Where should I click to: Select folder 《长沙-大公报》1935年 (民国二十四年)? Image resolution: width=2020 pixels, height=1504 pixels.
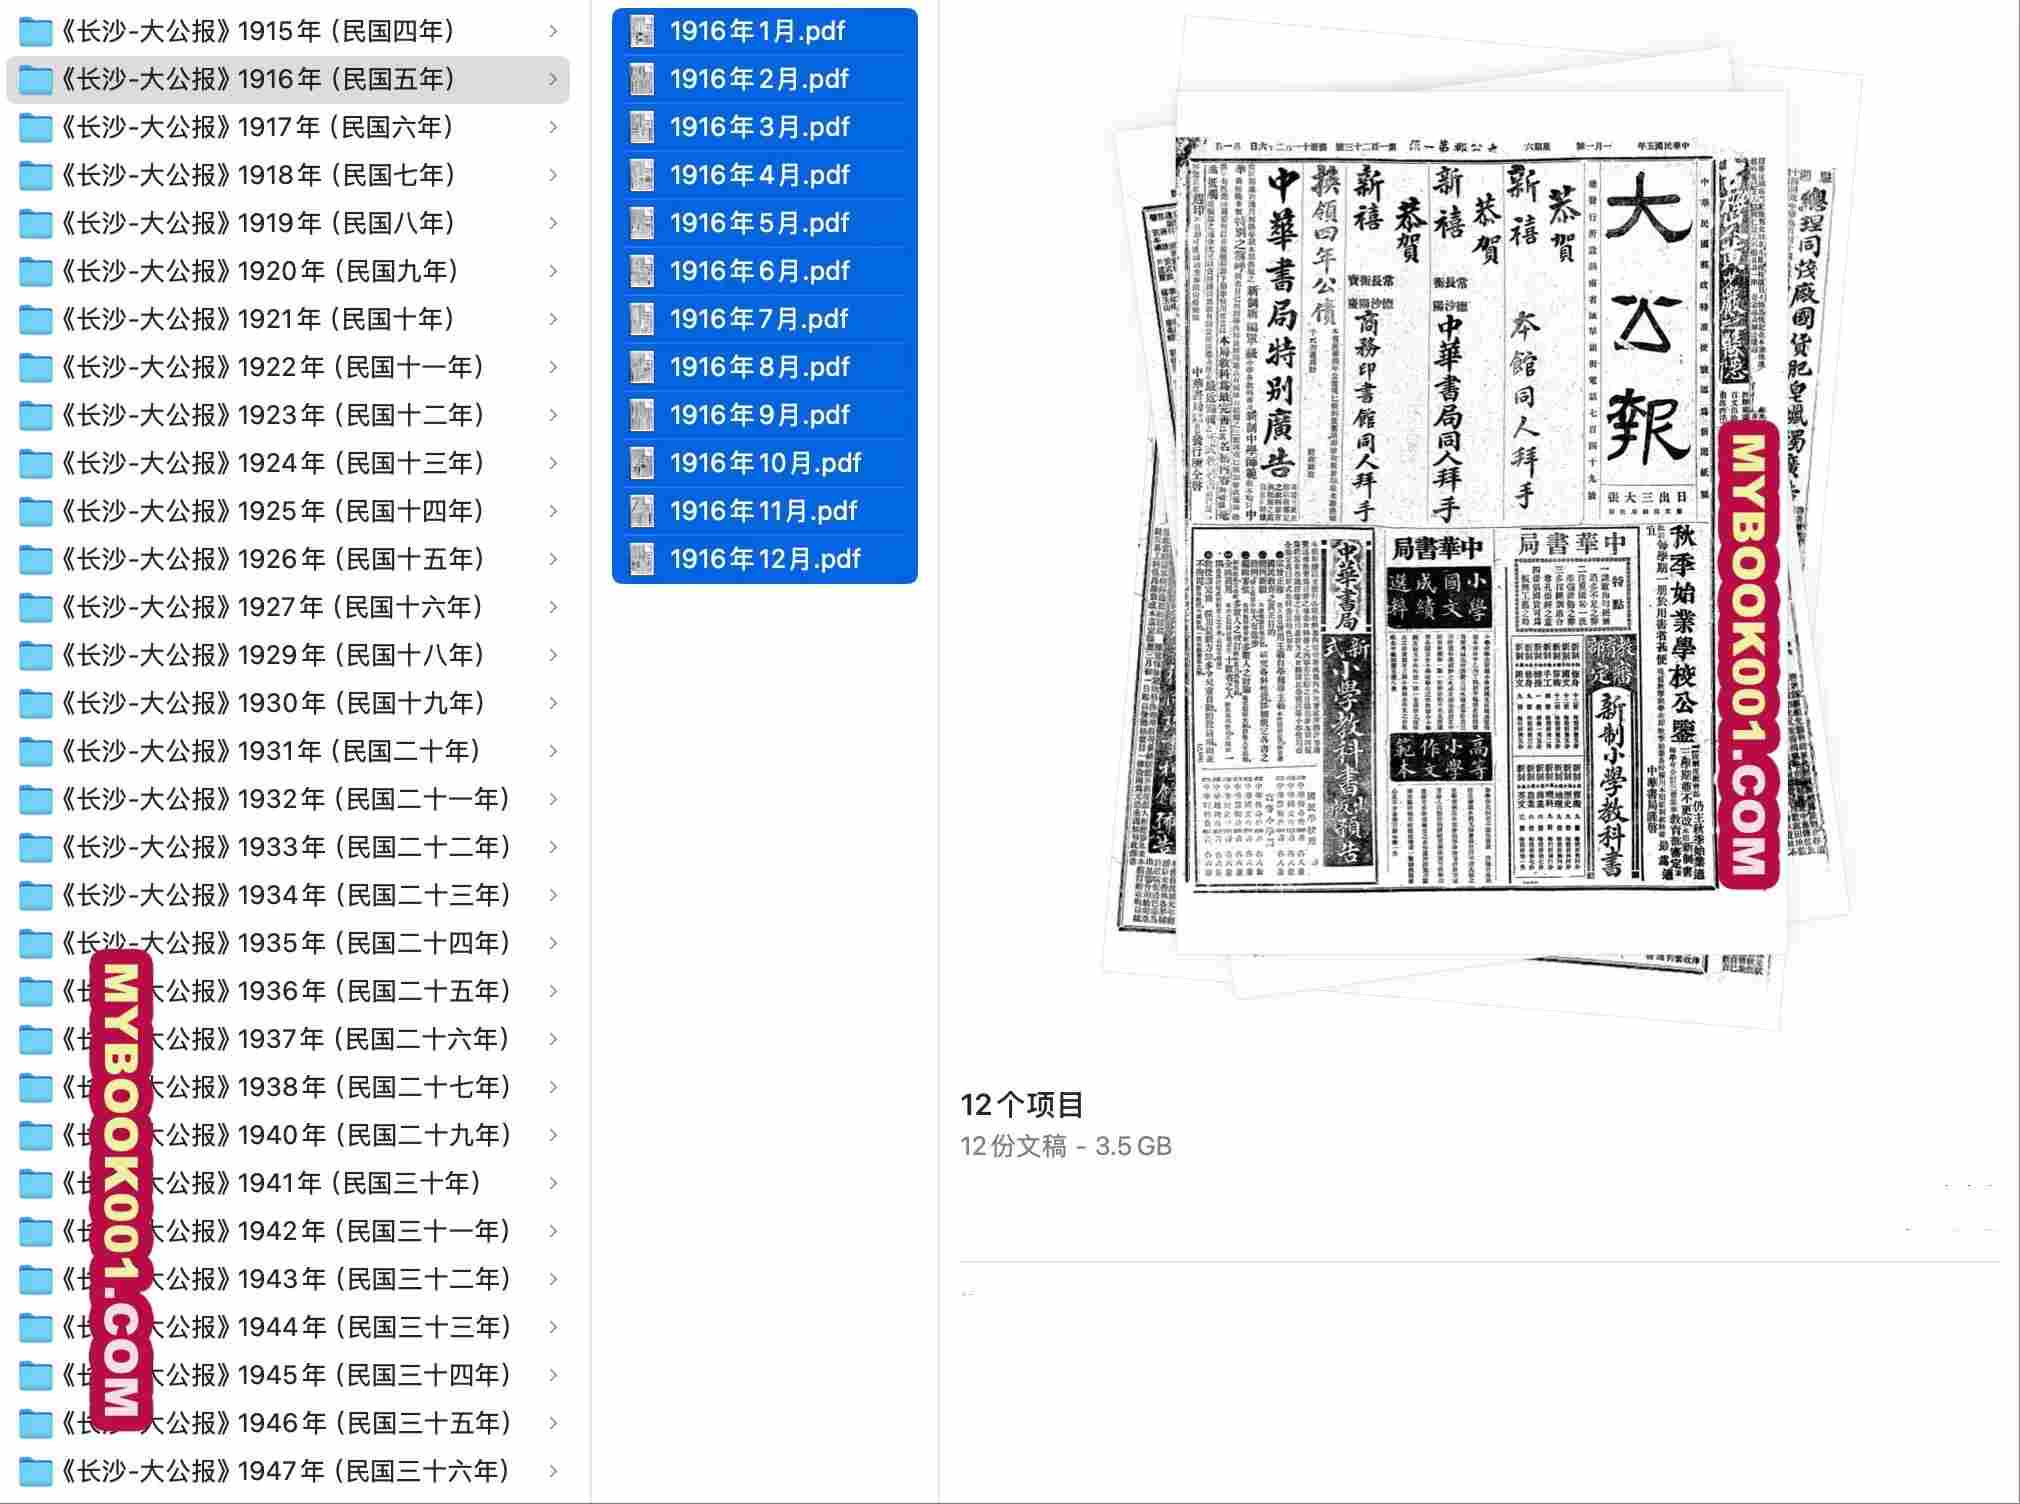(x=288, y=944)
